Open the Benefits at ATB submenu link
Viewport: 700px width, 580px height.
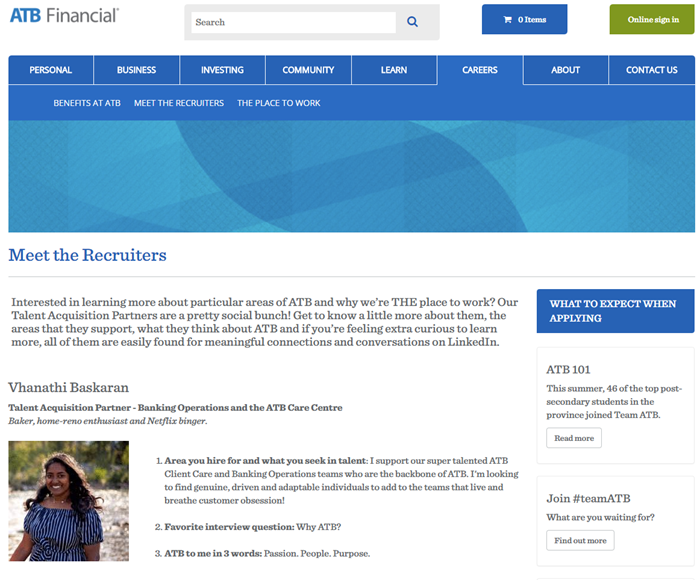(87, 103)
